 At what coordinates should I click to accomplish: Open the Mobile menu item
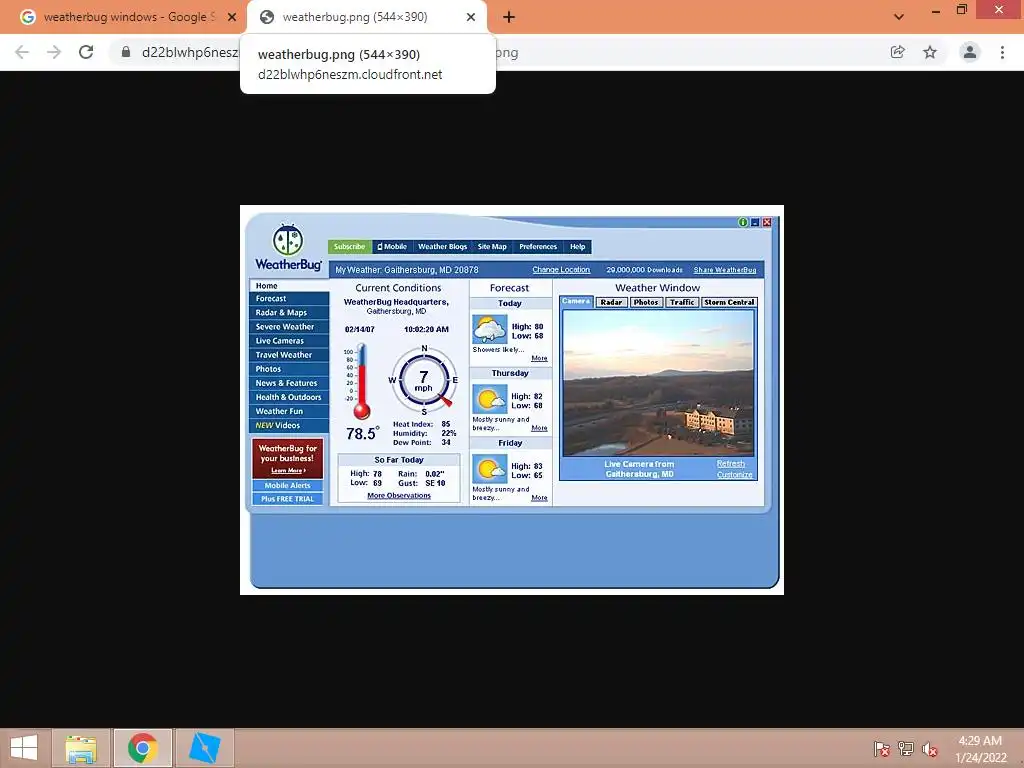392,247
